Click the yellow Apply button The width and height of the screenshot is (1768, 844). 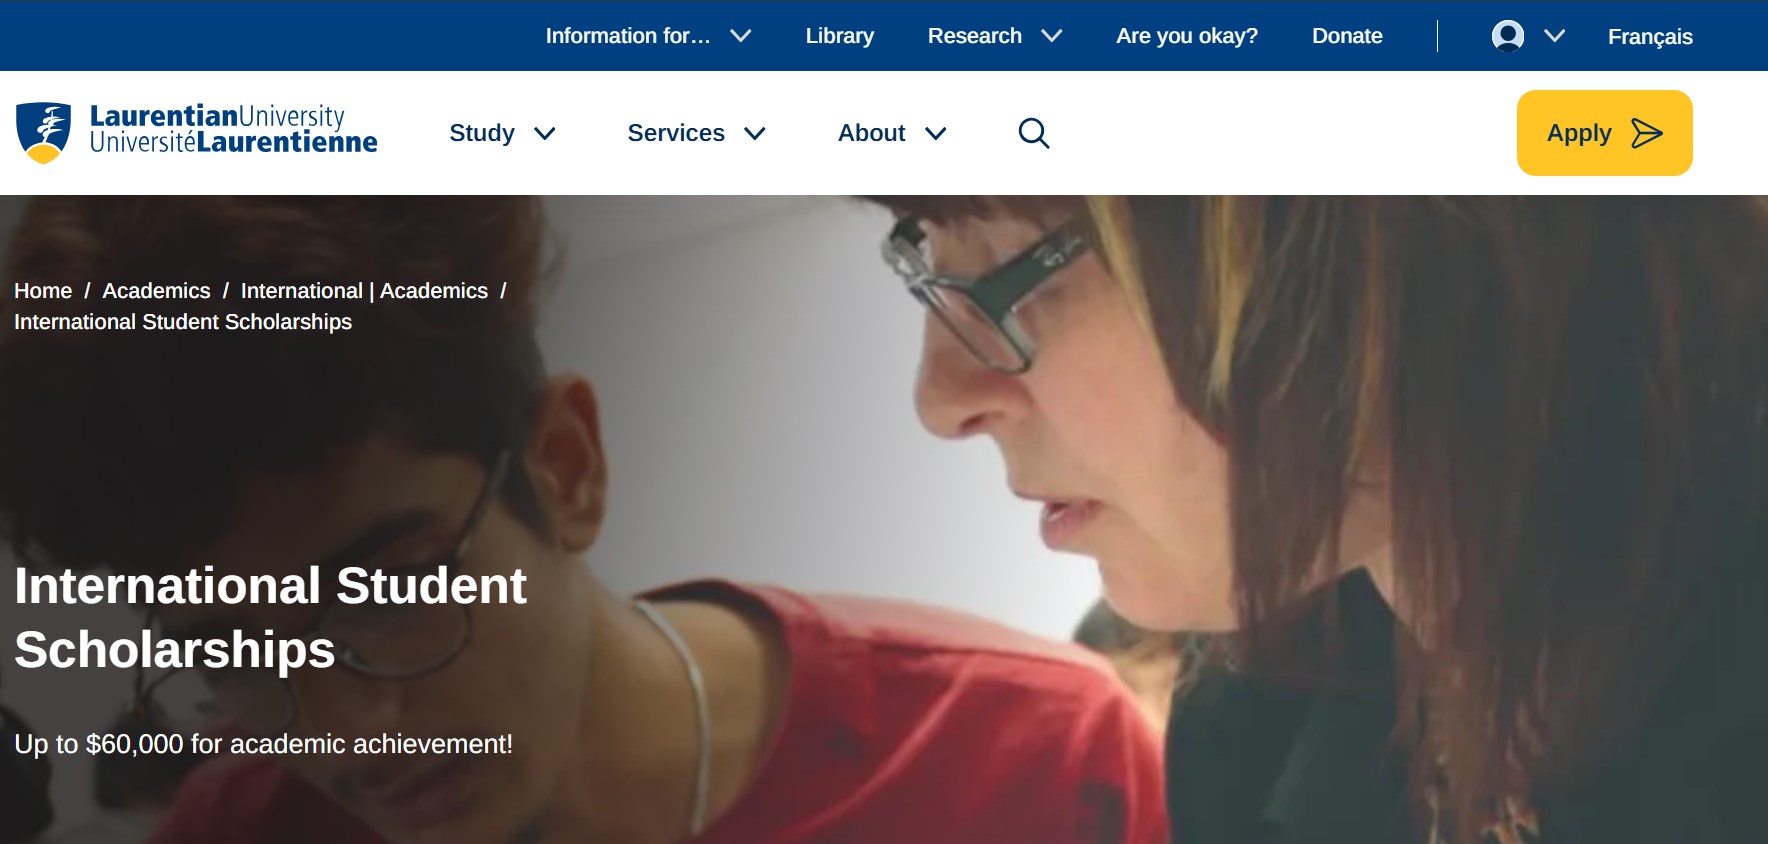(1604, 133)
